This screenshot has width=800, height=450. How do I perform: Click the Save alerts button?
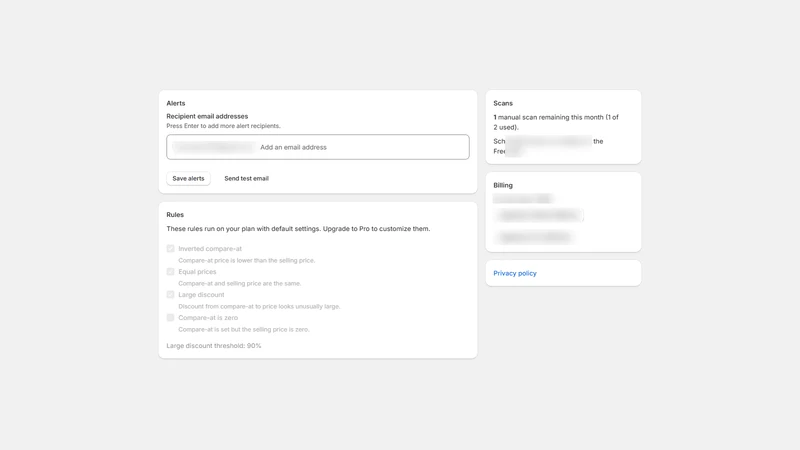[x=188, y=179]
